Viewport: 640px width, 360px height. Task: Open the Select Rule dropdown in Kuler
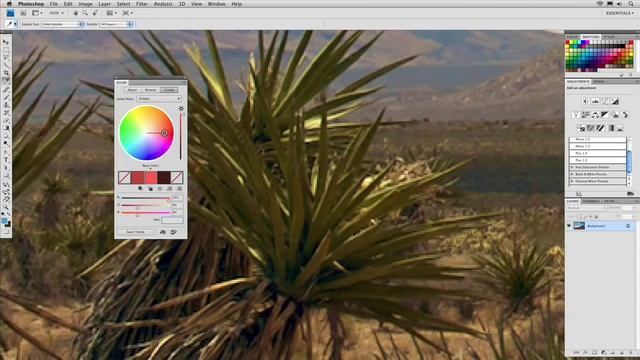[x=159, y=98]
